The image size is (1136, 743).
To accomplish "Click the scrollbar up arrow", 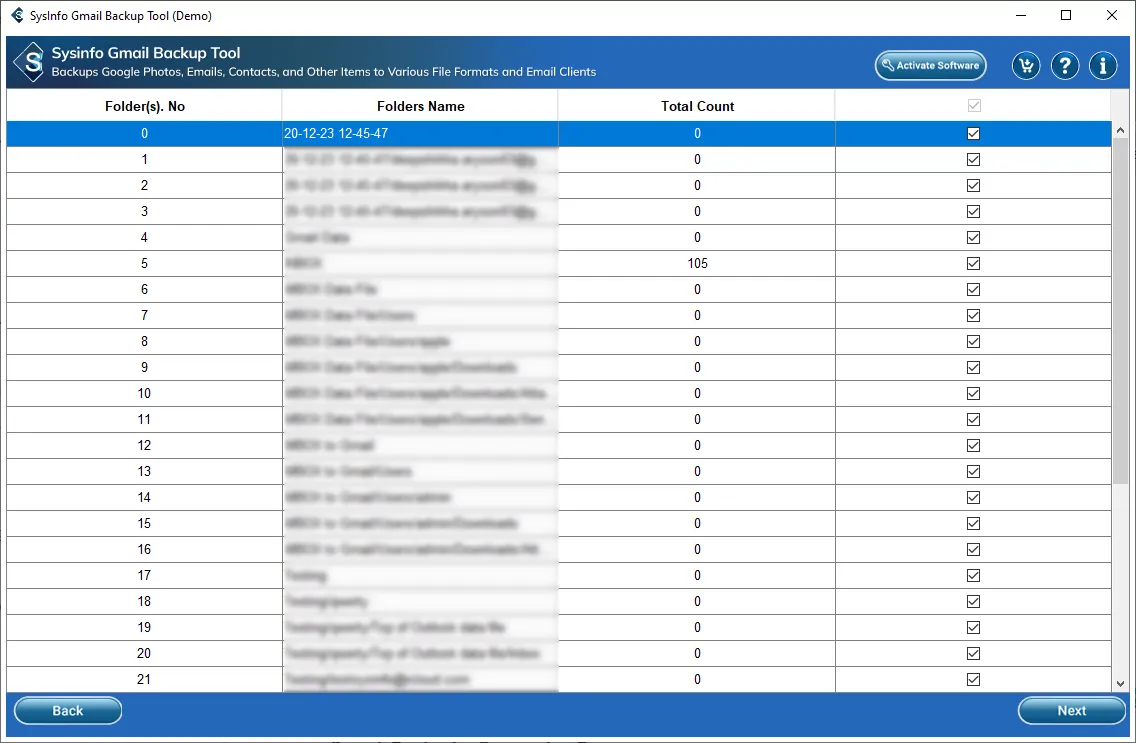I will tap(1120, 130).
